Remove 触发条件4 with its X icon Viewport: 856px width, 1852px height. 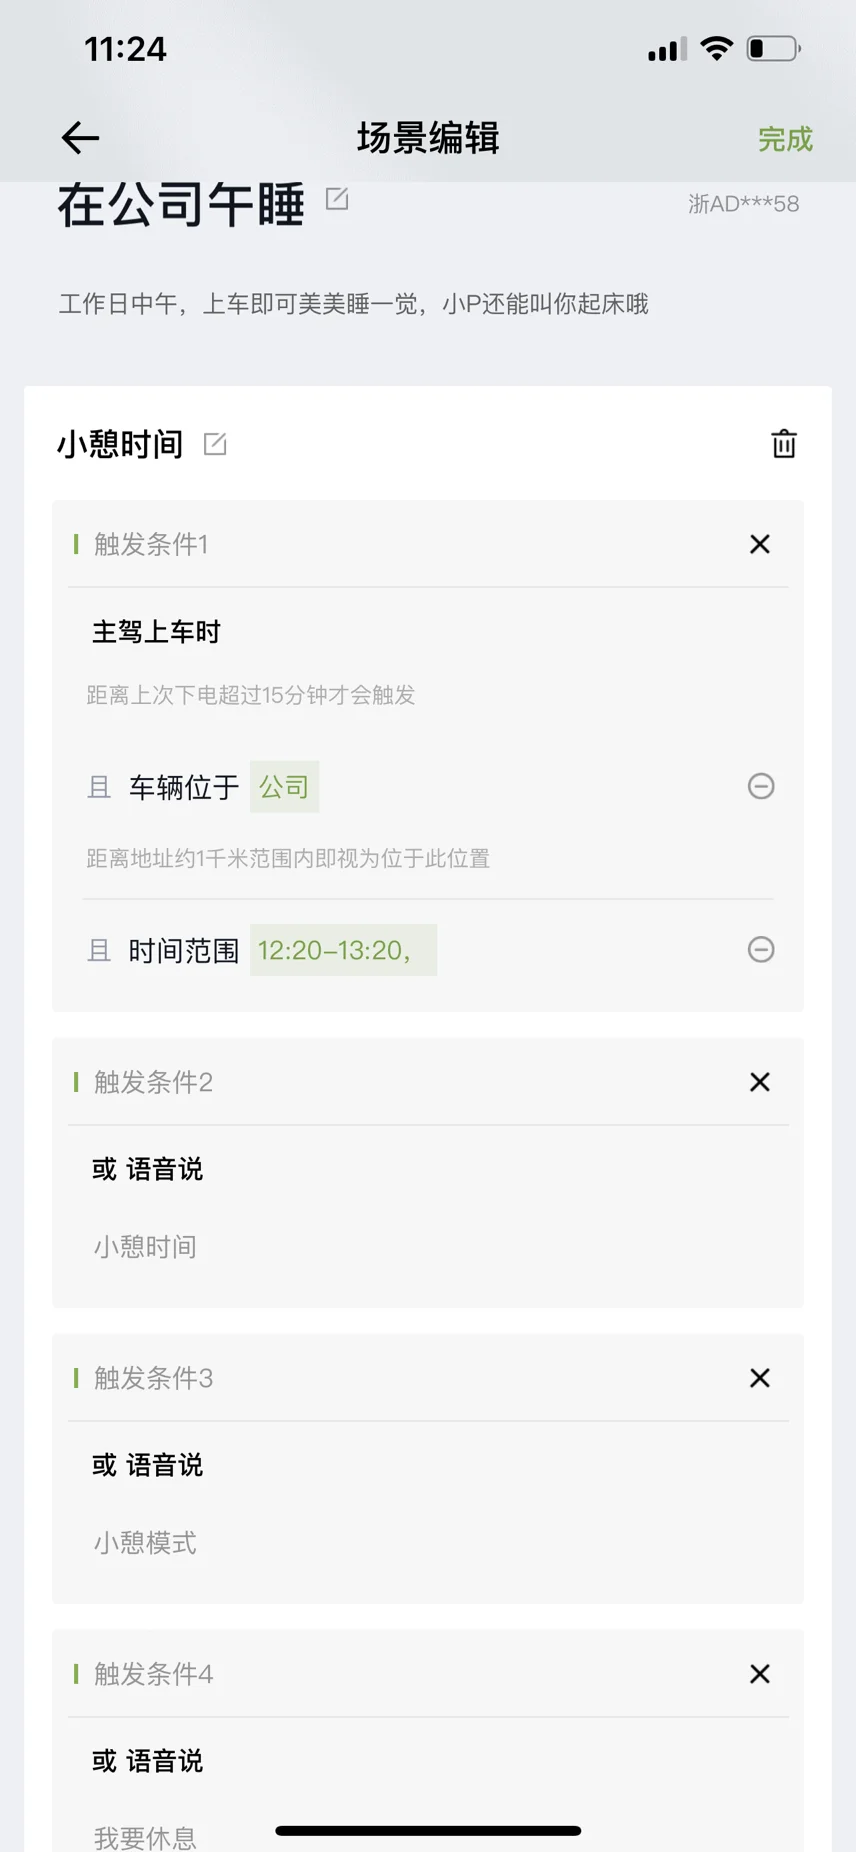pos(760,1674)
